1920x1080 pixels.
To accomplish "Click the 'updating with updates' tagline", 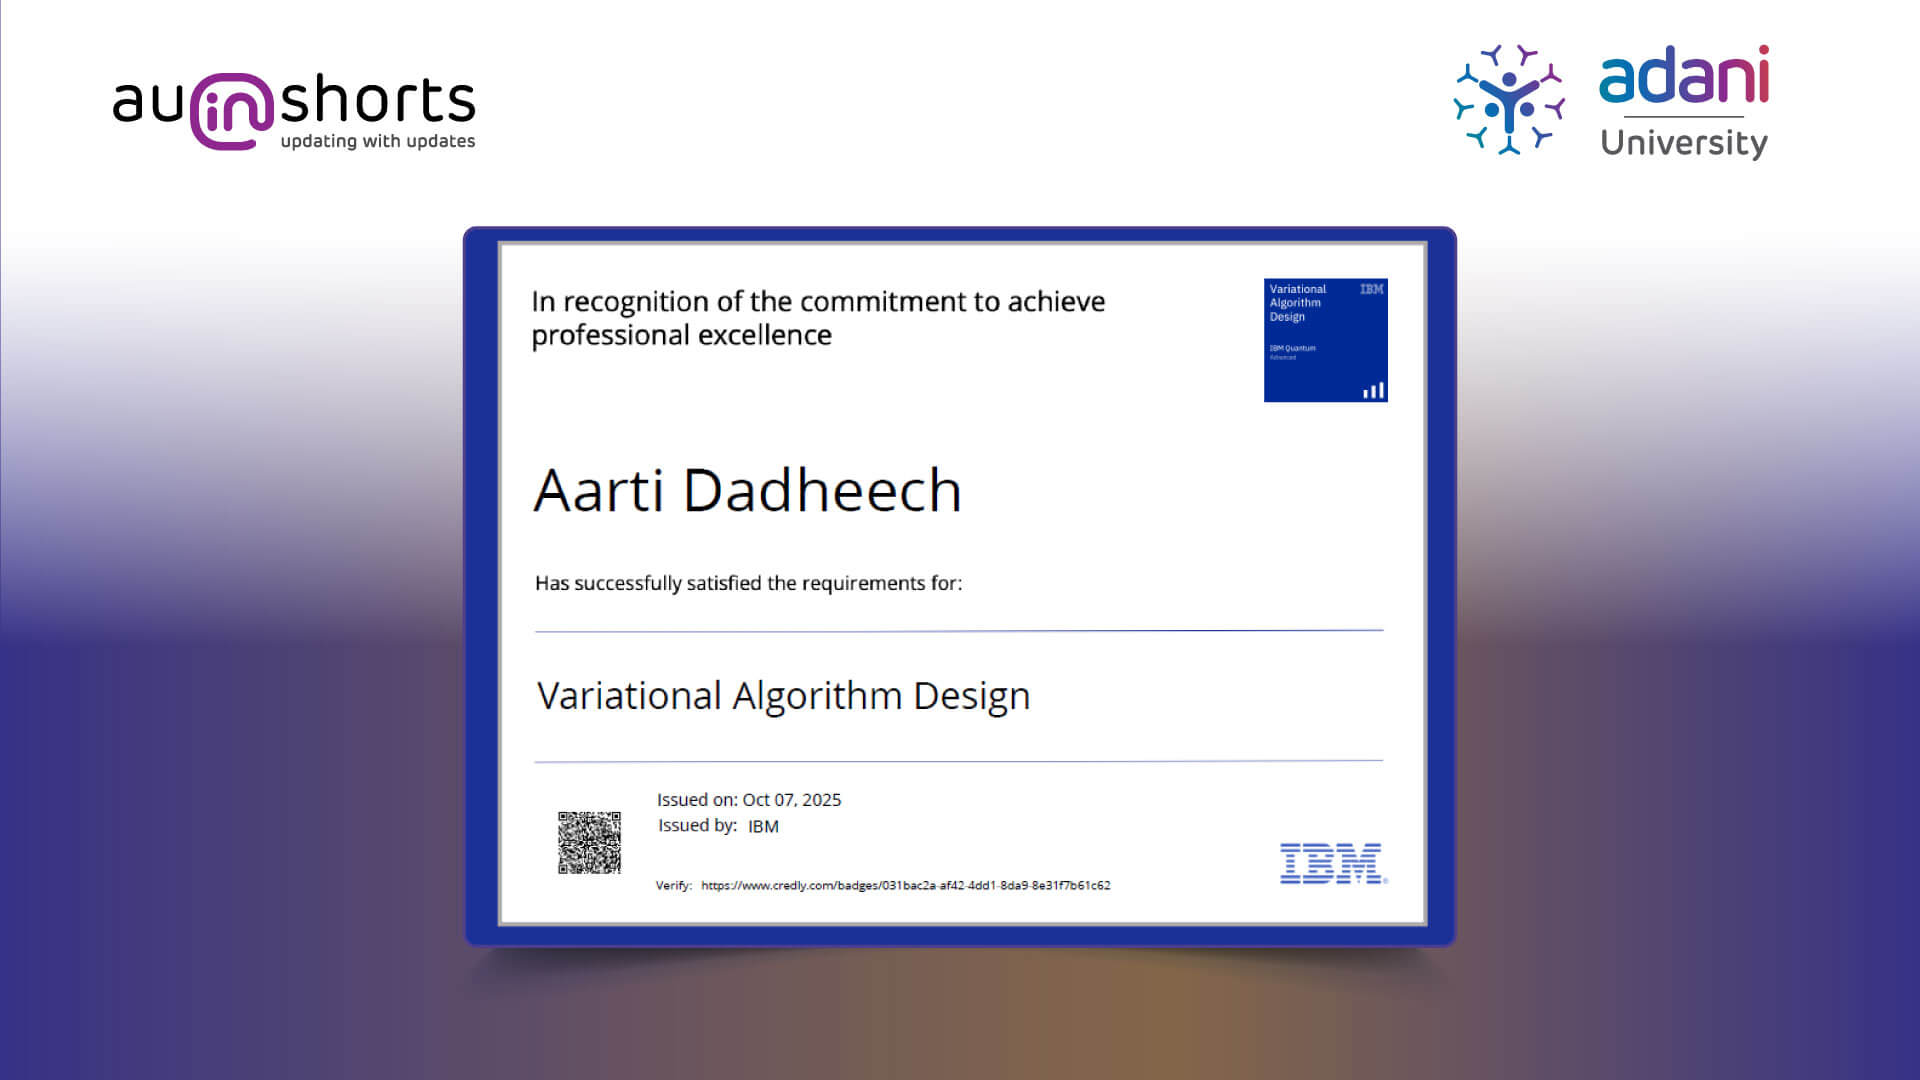I will pos(377,141).
